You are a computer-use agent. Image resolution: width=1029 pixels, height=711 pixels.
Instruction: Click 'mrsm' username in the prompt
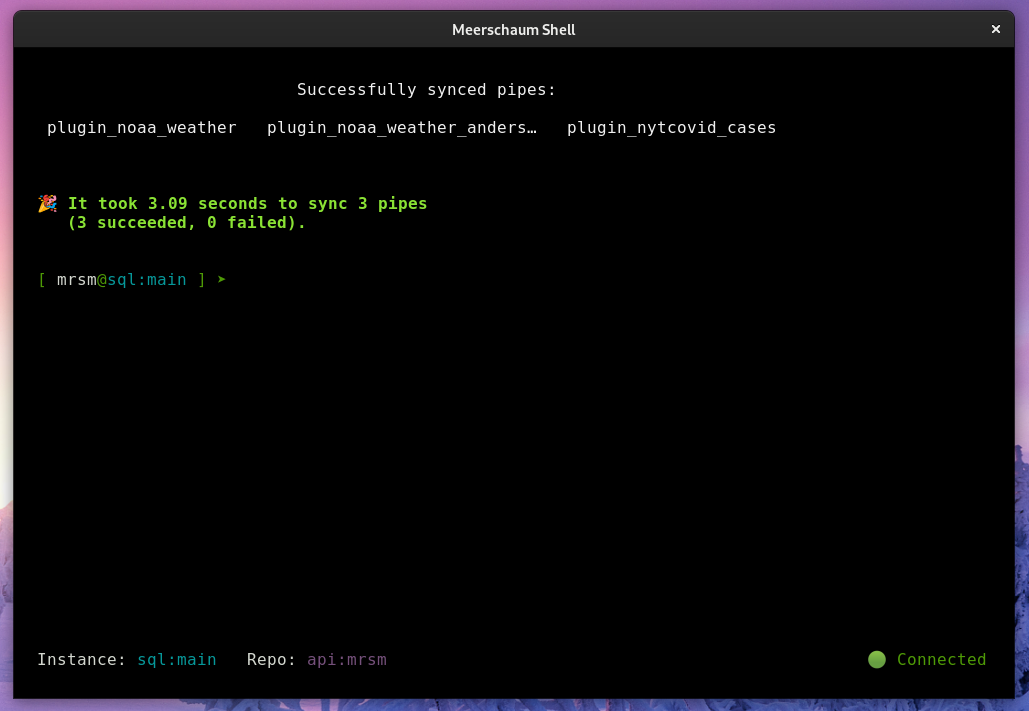click(77, 280)
